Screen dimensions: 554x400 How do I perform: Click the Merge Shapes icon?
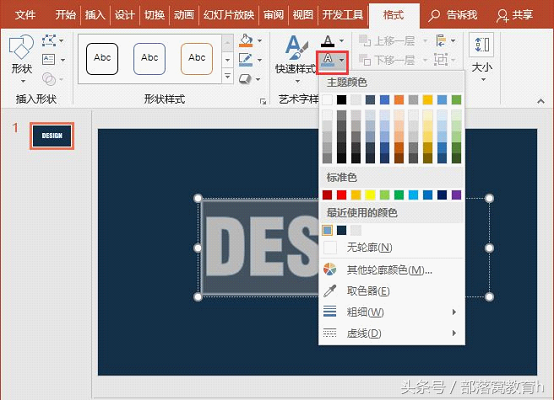(x=49, y=78)
